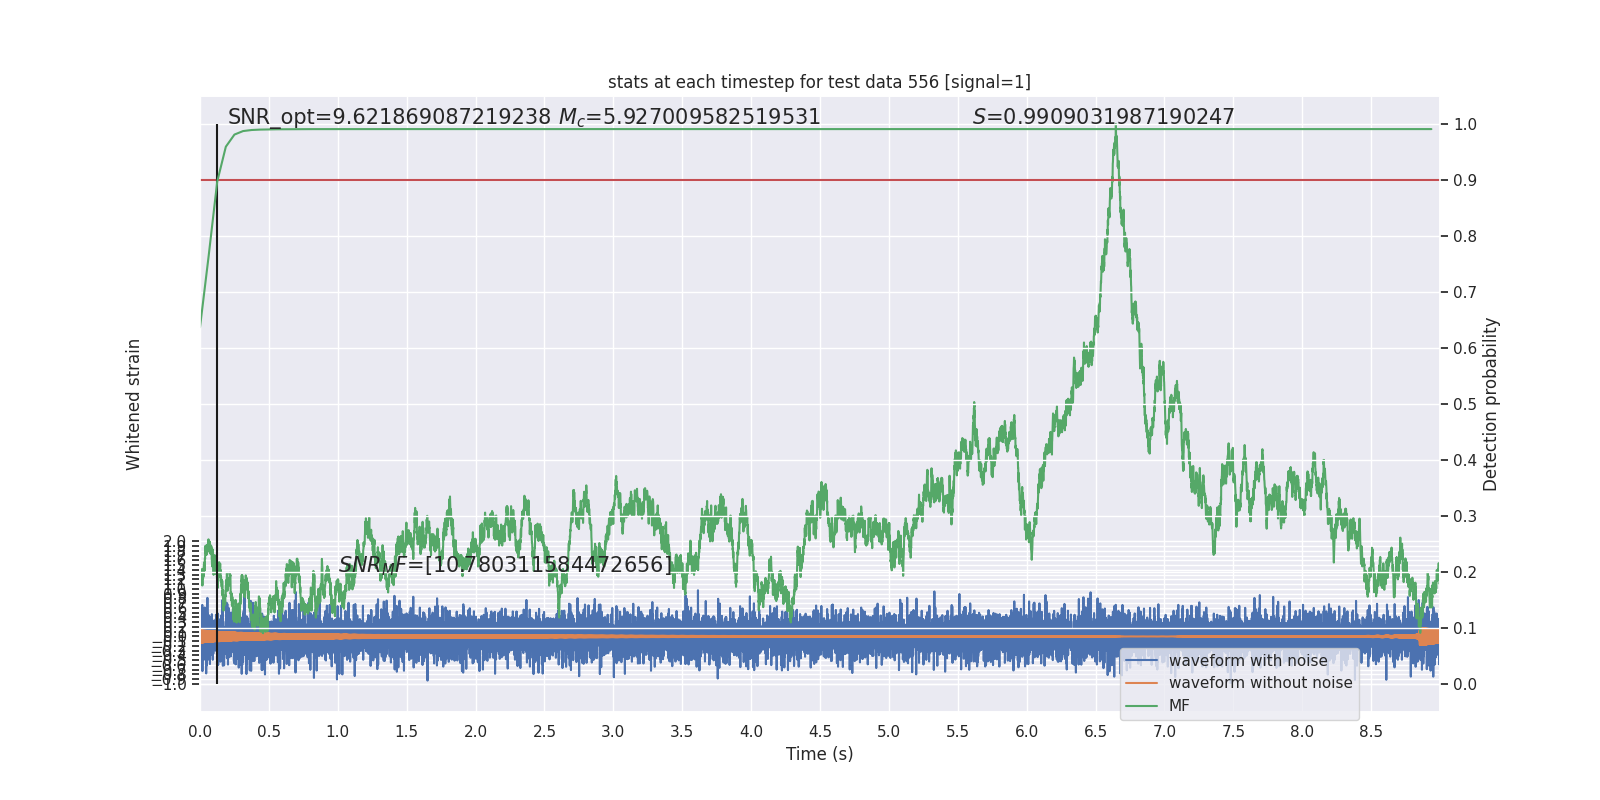Click the x-axis tick label 3.0
This screenshot has height=800, width=1600.
613,732
